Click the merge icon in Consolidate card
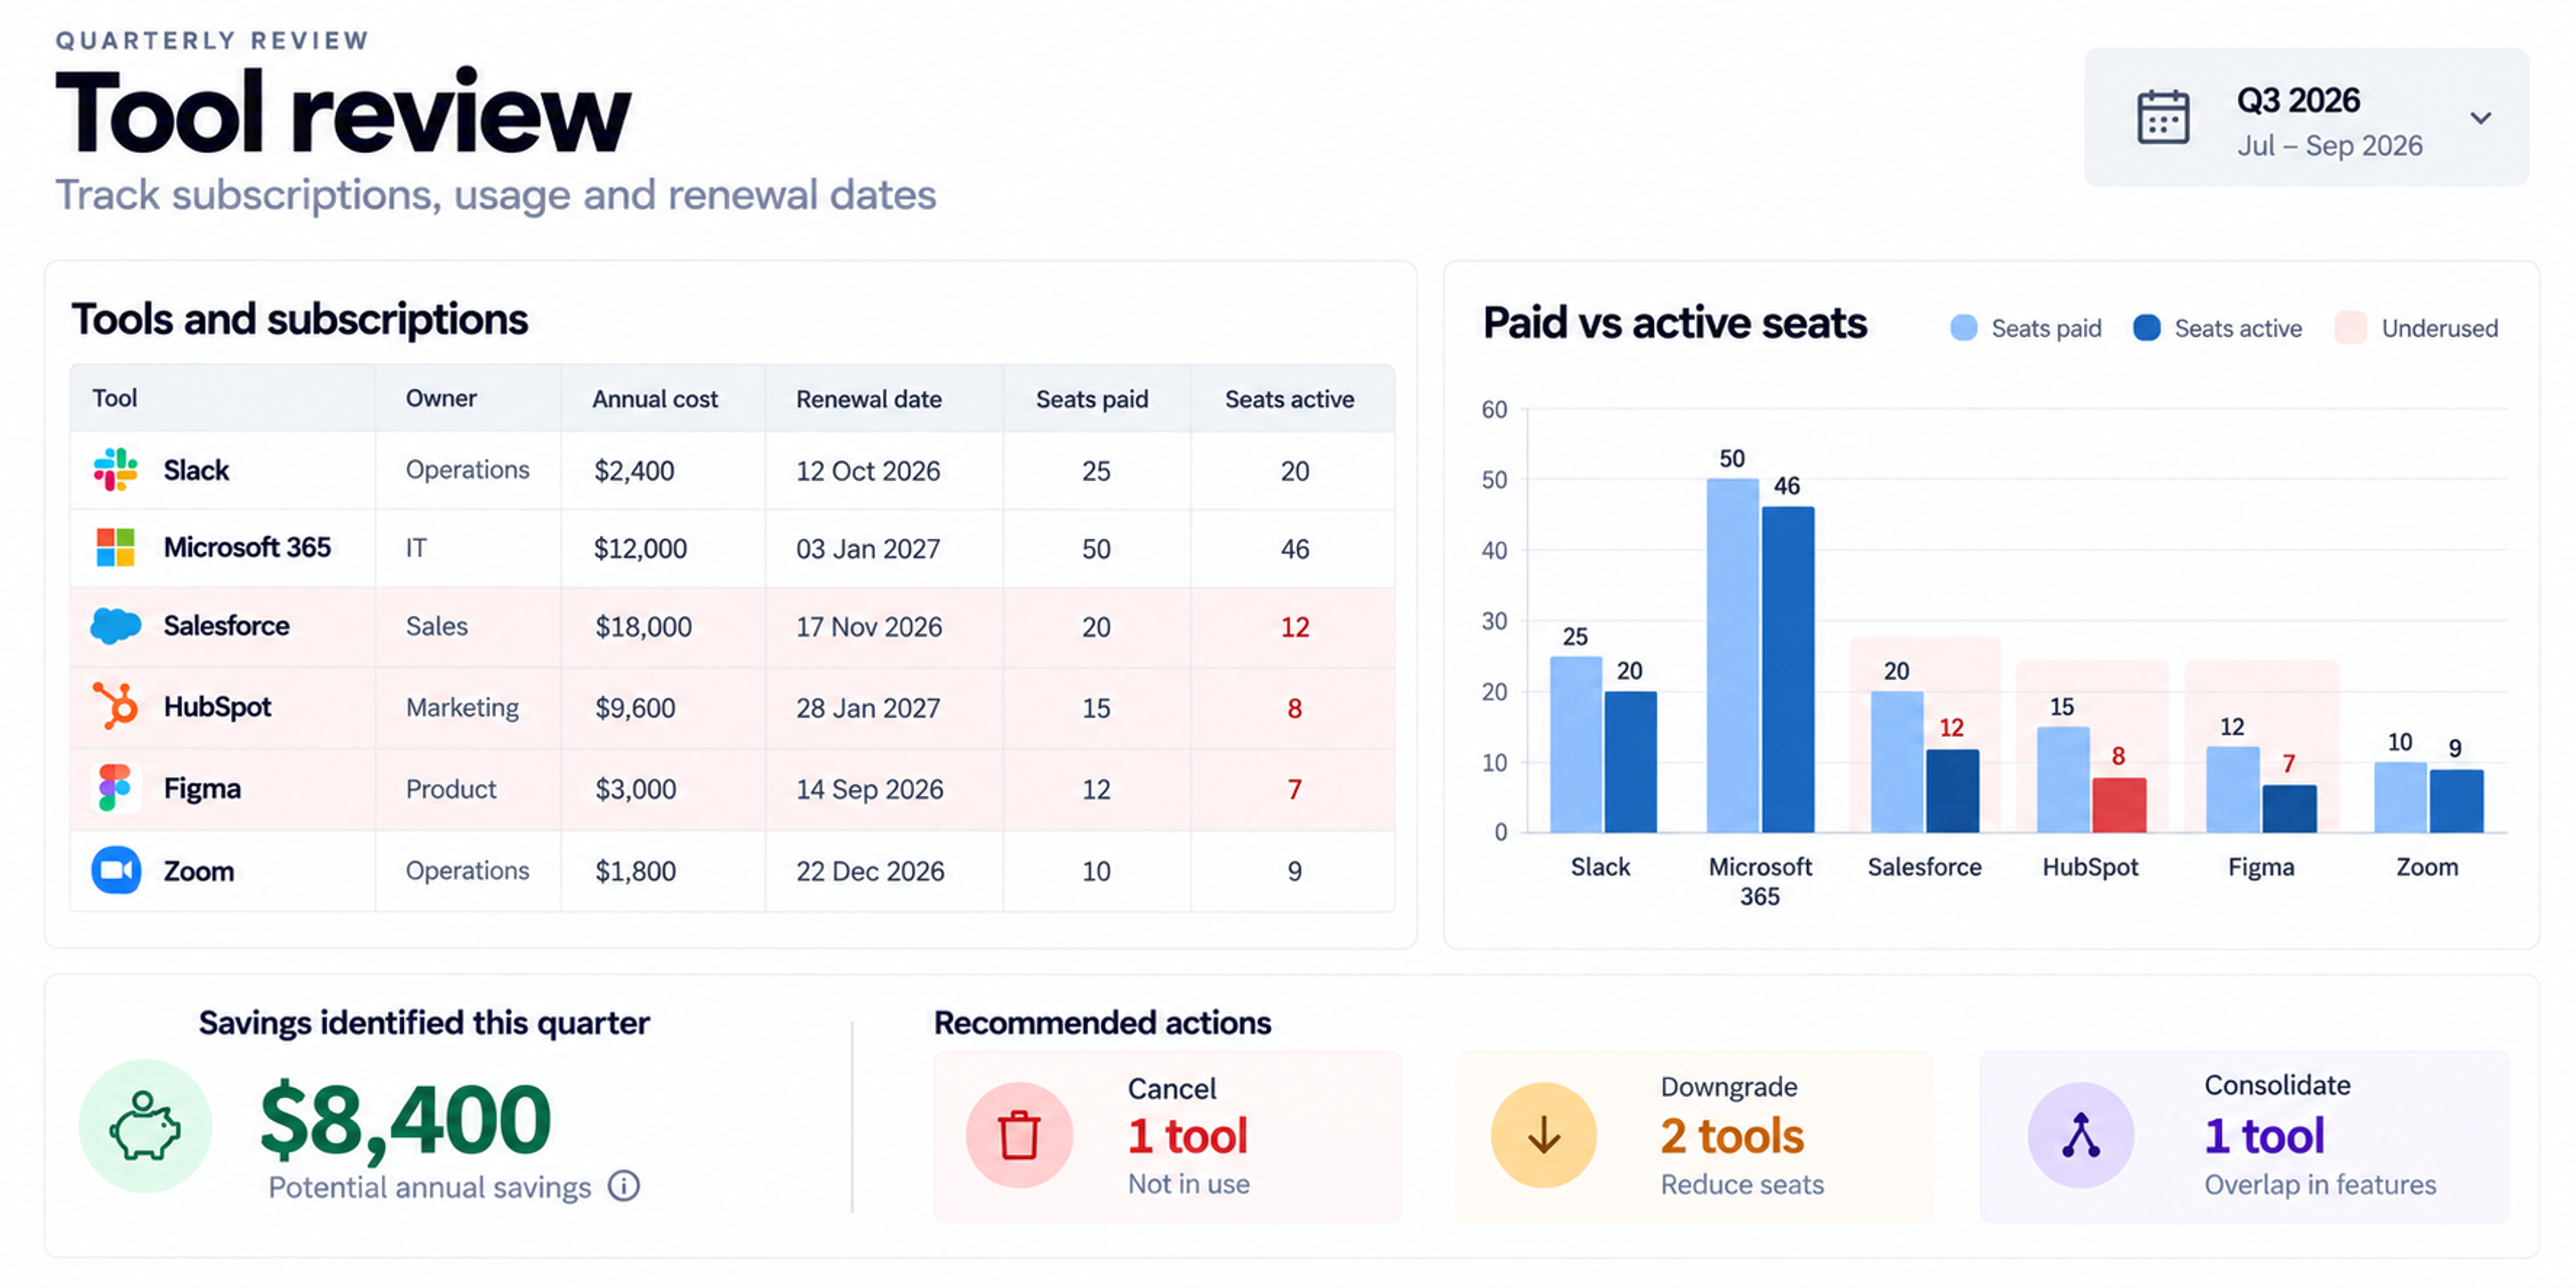 tap(2081, 1135)
